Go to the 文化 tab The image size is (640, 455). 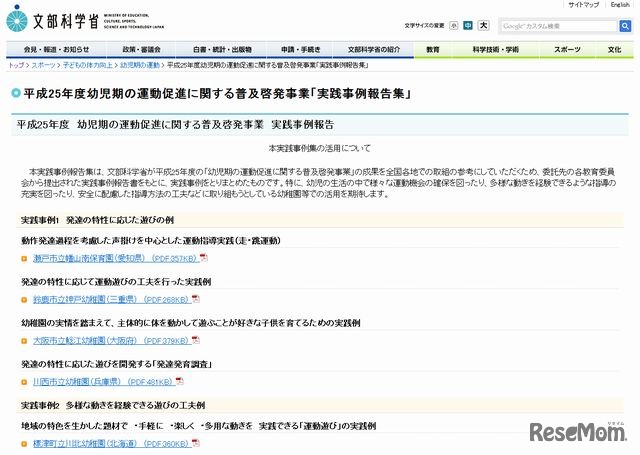pos(614,50)
